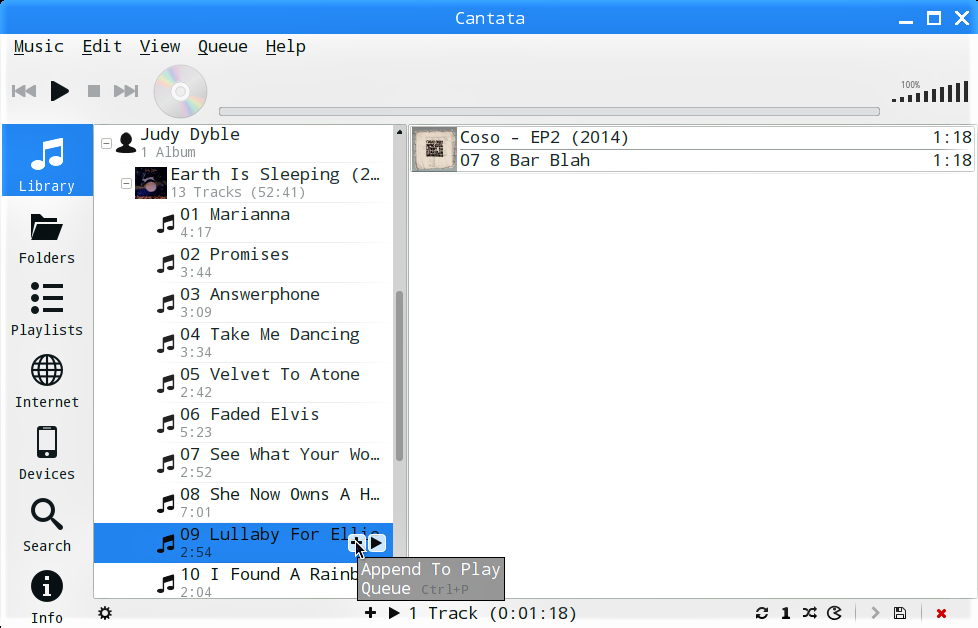Click the Coso EP2 cover in queue
978x628 pixels.
434,149
